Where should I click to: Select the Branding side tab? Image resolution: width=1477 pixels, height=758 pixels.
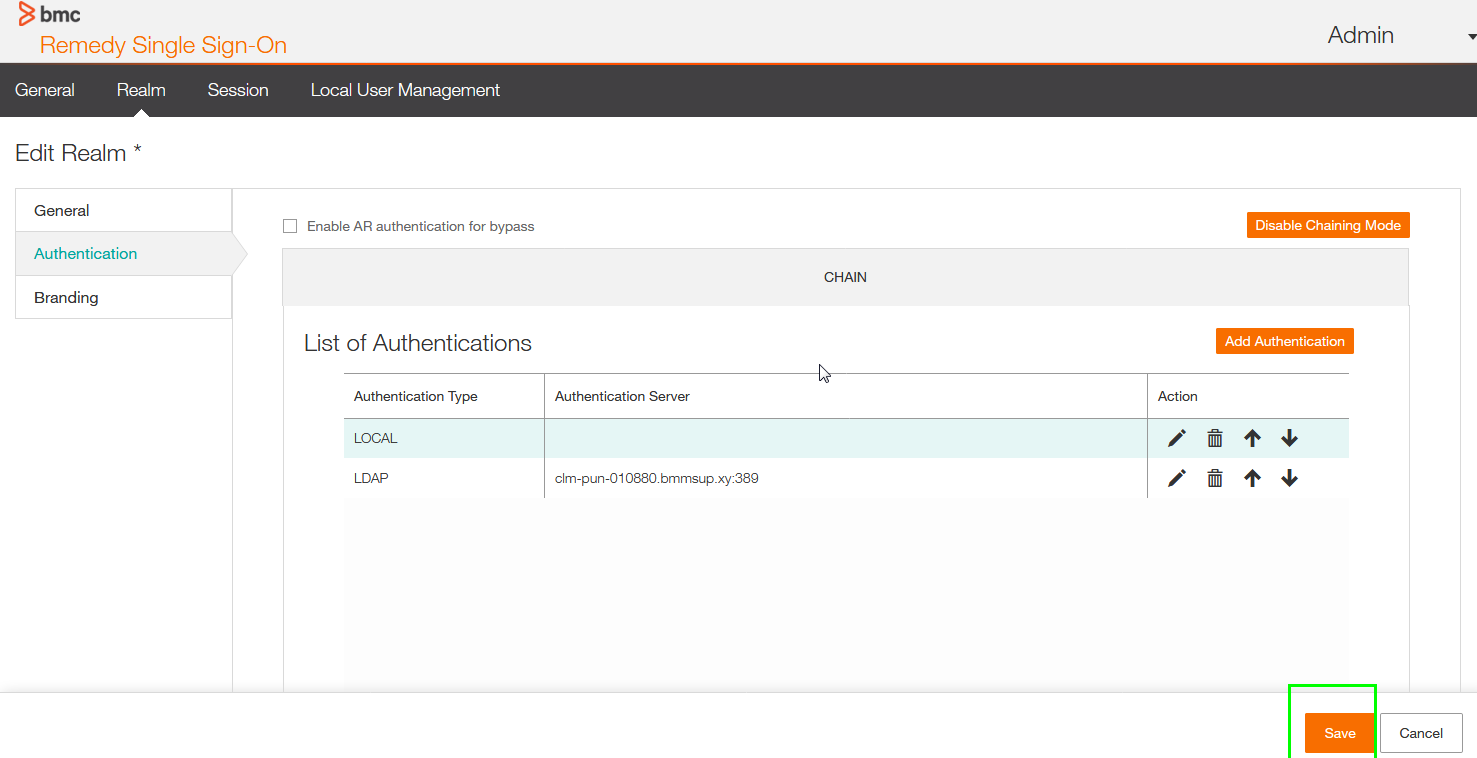click(124, 297)
